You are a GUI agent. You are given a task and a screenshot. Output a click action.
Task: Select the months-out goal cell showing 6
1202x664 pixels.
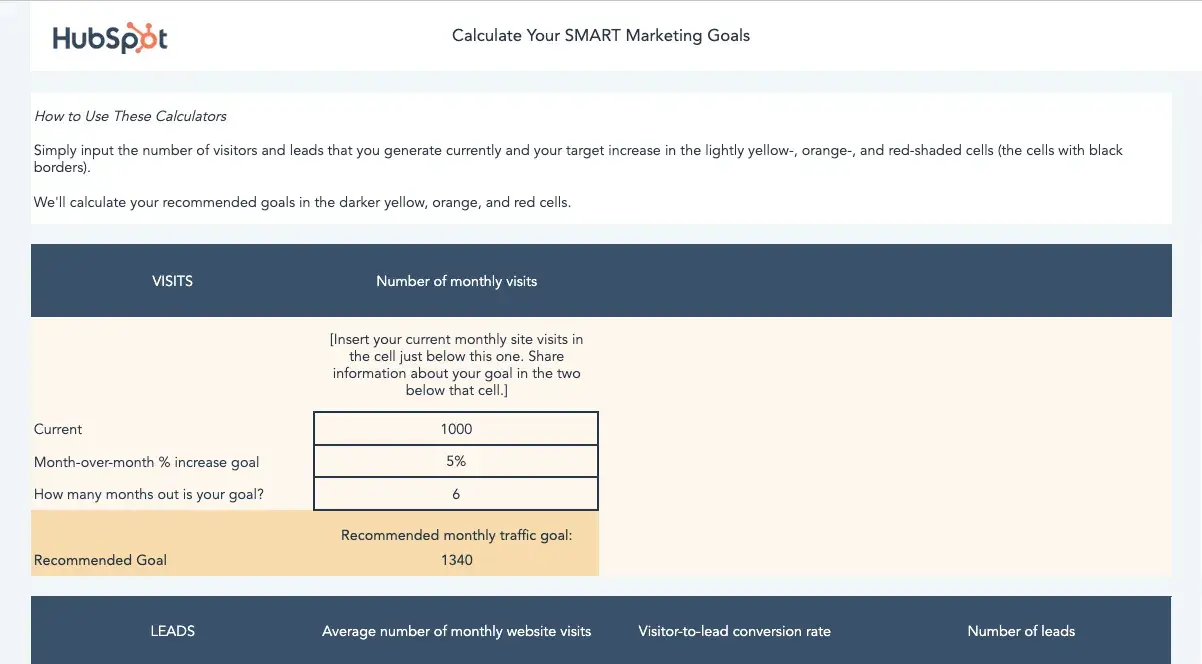coord(456,494)
